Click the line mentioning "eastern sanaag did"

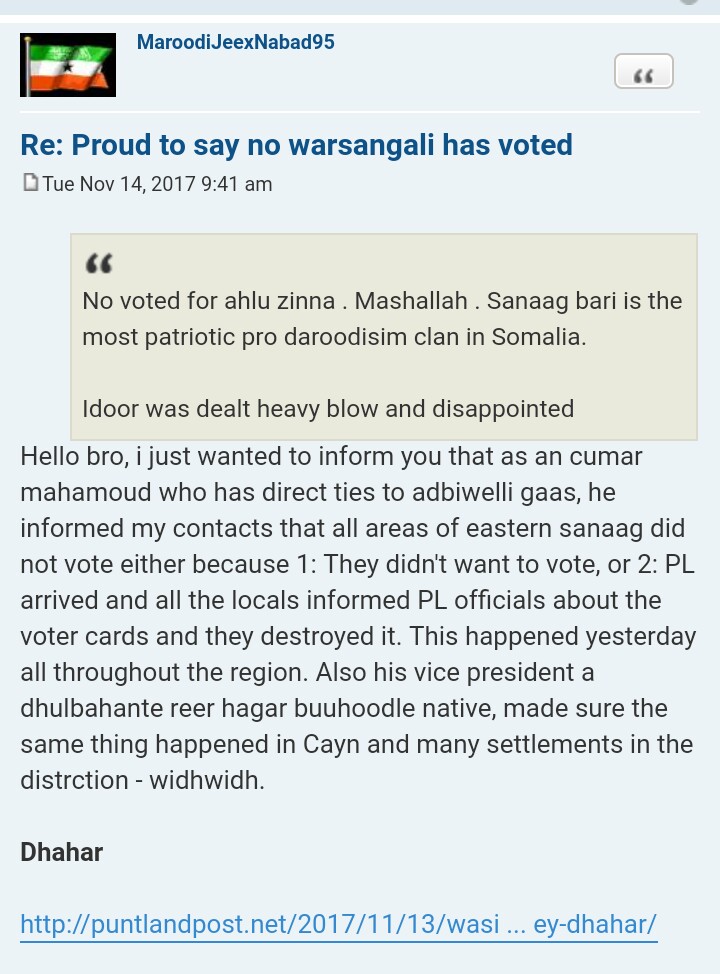pyautogui.click(x=352, y=529)
